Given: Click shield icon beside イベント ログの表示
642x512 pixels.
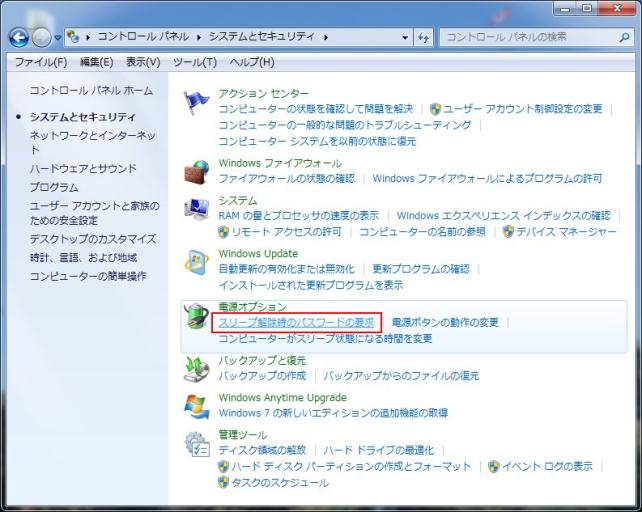Looking at the screenshot, I should click(x=494, y=466).
